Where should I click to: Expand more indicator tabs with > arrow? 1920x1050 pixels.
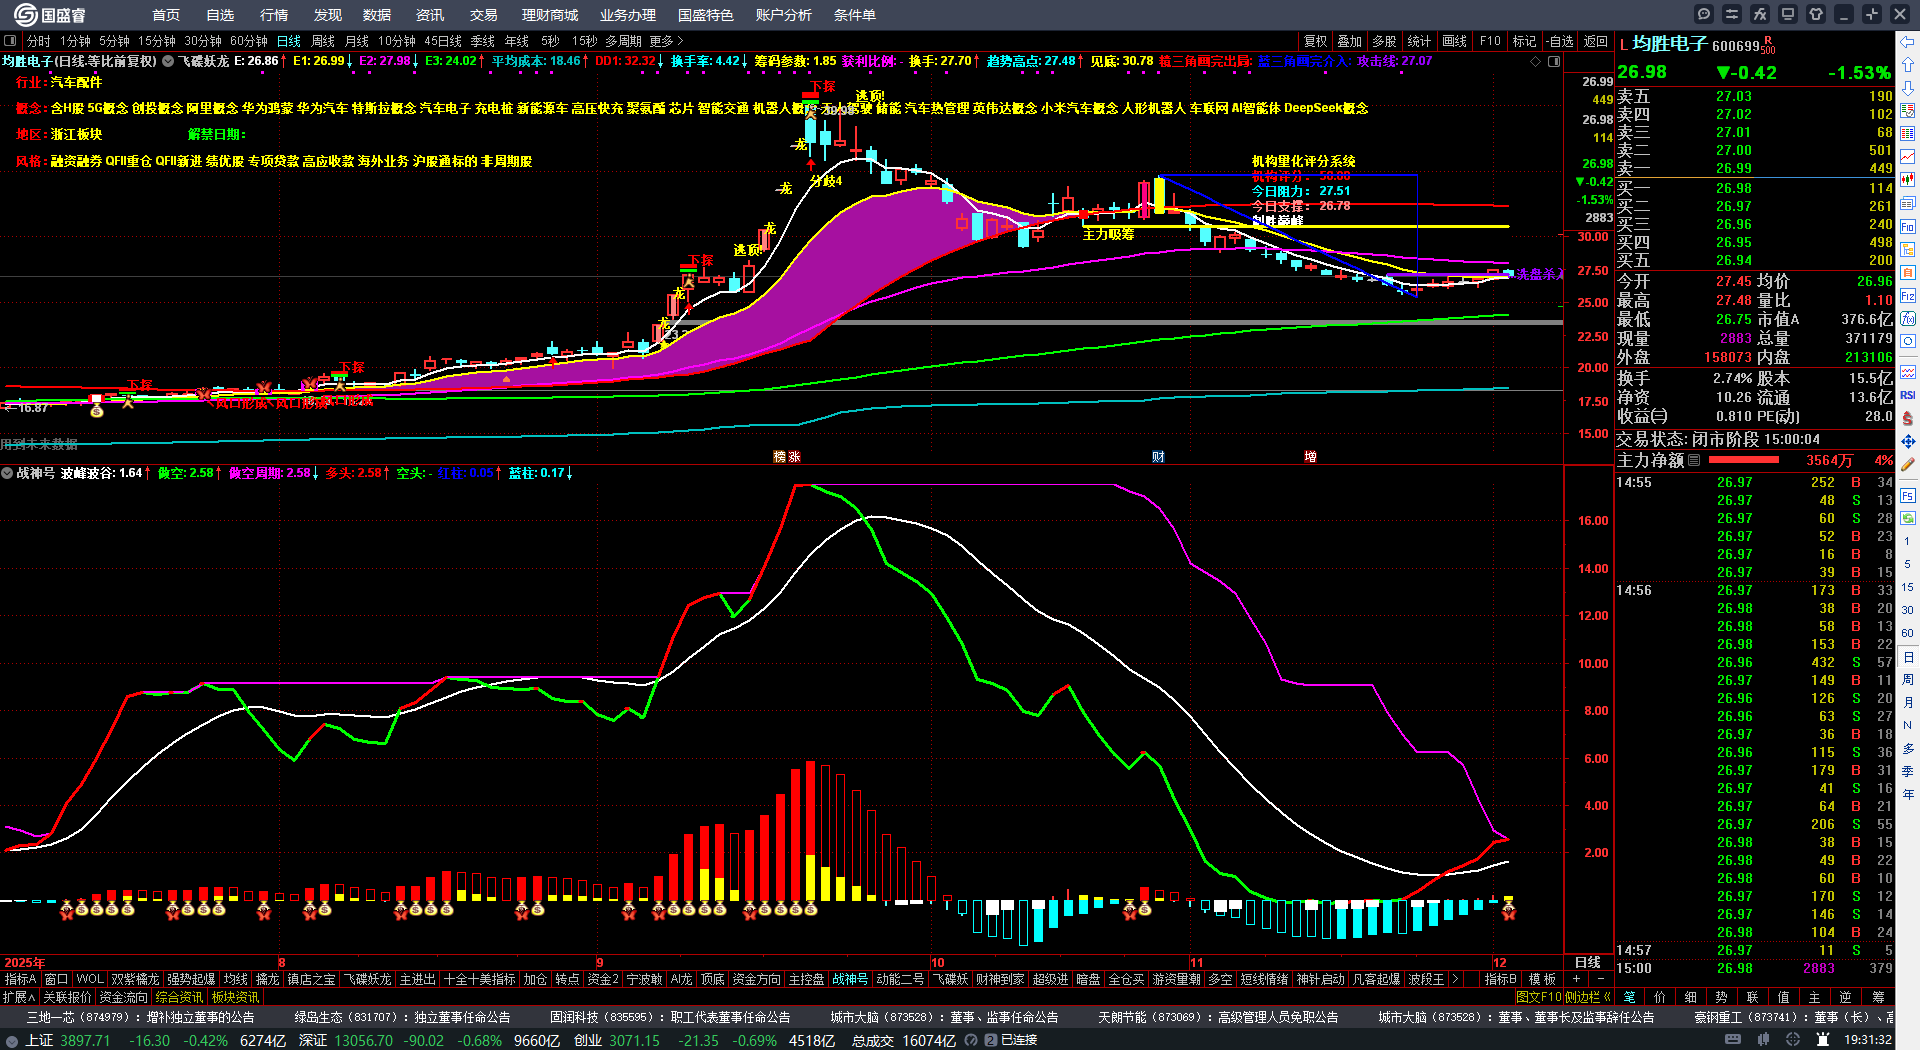coord(1455,979)
